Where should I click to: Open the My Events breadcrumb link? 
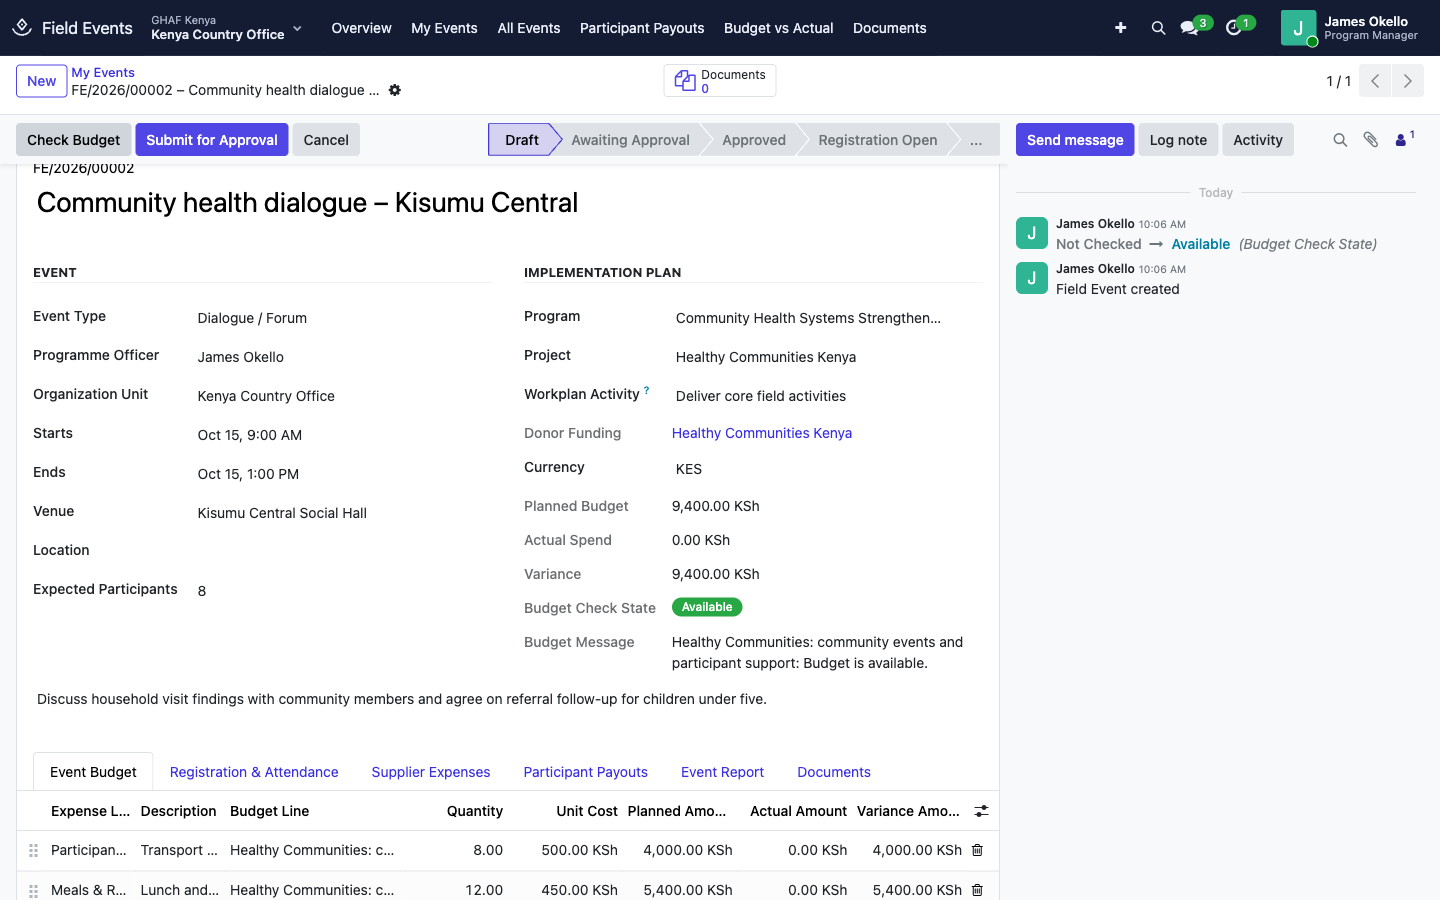(103, 73)
